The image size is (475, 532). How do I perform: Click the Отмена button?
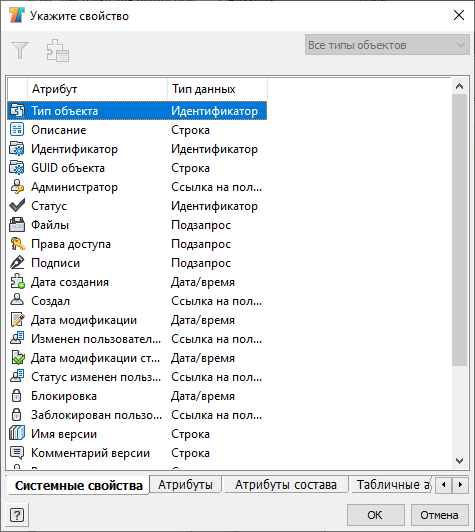(x=439, y=515)
